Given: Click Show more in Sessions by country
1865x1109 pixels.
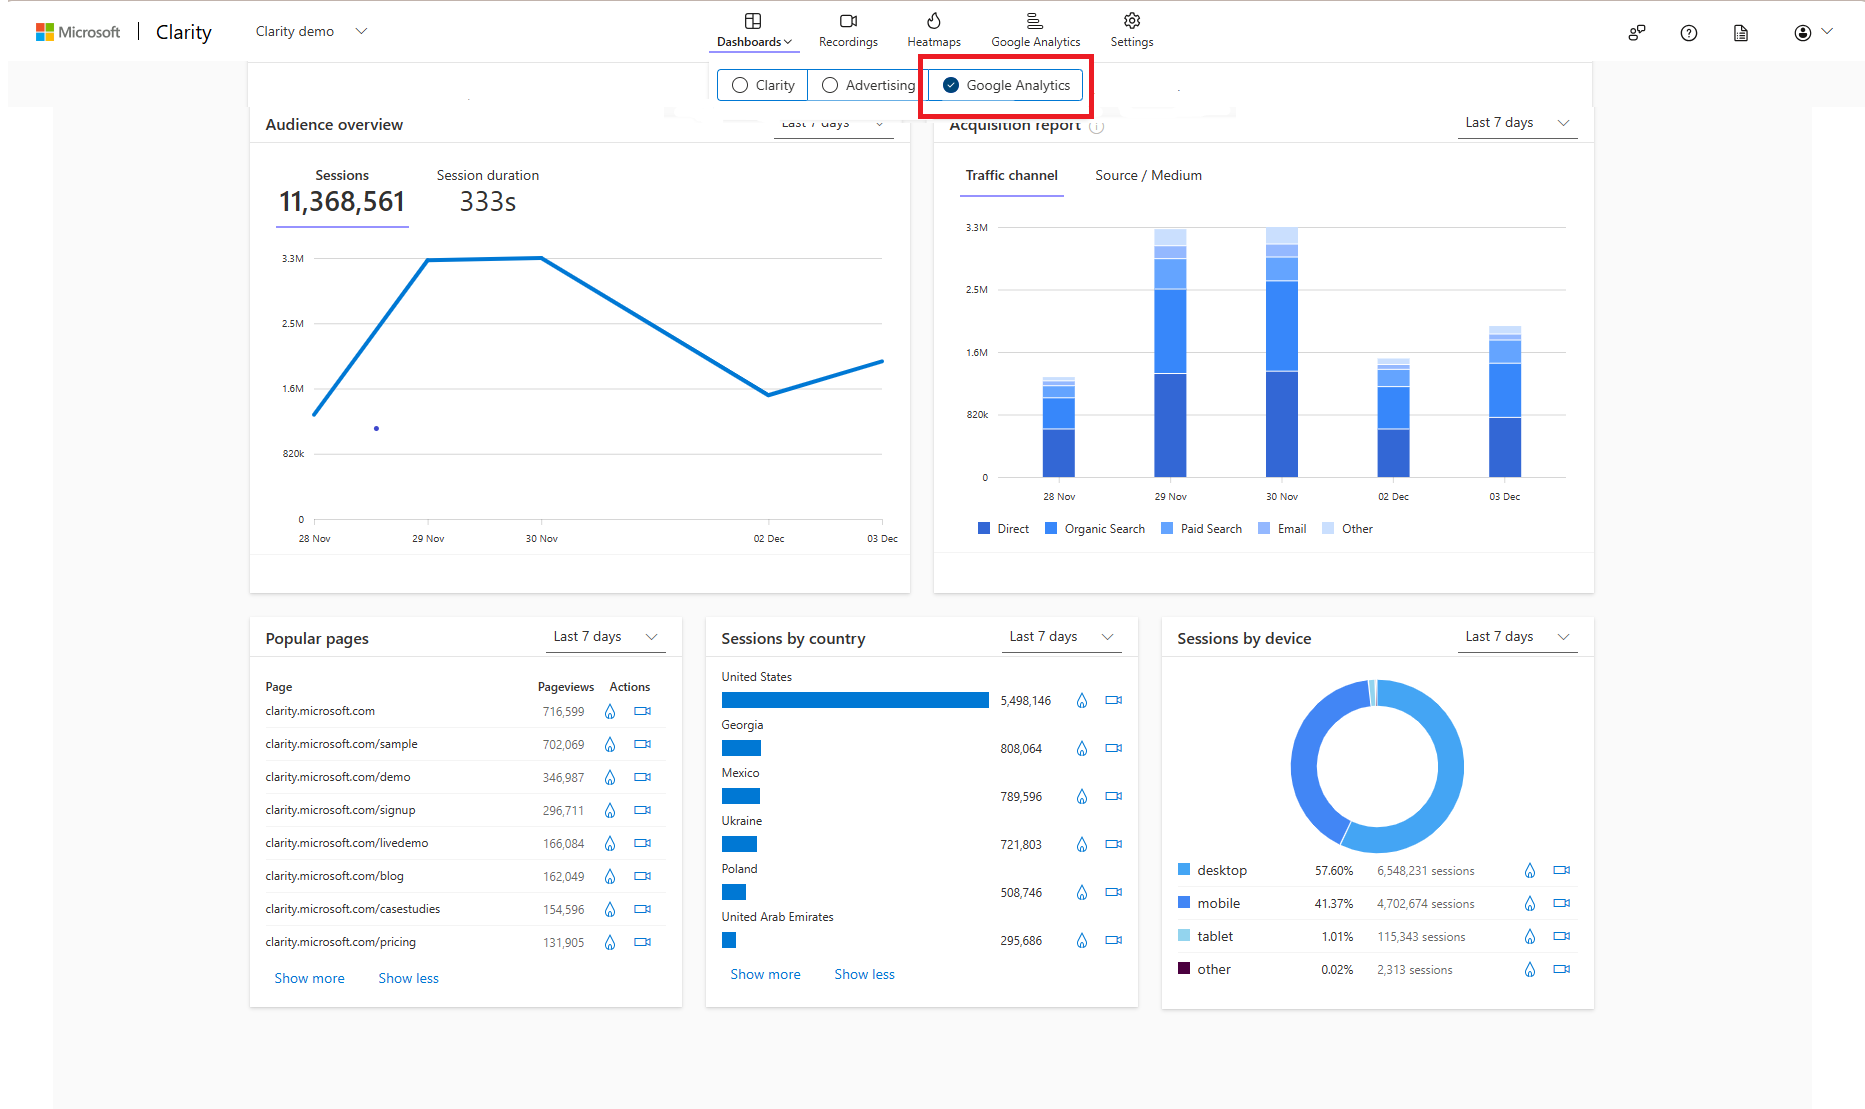Looking at the screenshot, I should pos(765,974).
